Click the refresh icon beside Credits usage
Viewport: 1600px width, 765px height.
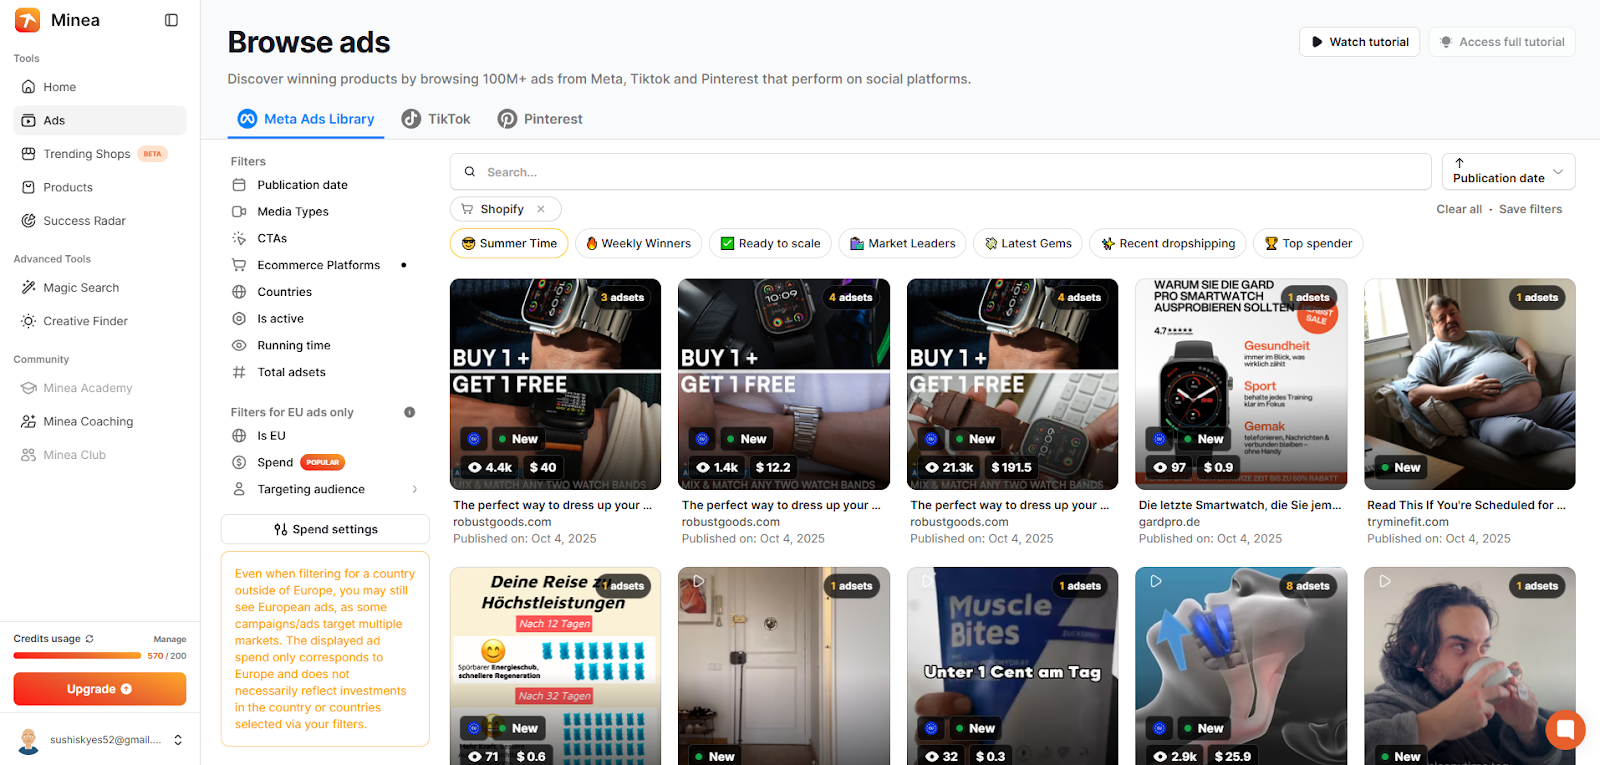90,639
